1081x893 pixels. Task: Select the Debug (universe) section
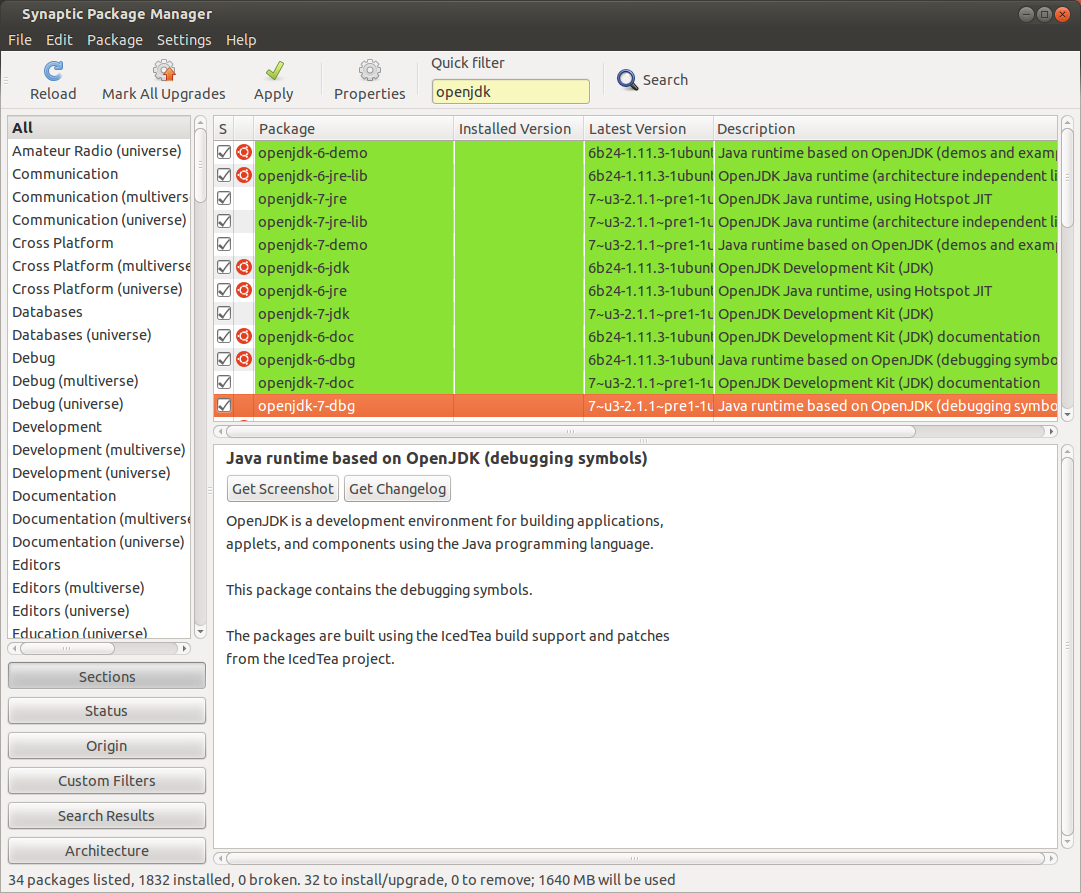pyautogui.click(x=99, y=404)
